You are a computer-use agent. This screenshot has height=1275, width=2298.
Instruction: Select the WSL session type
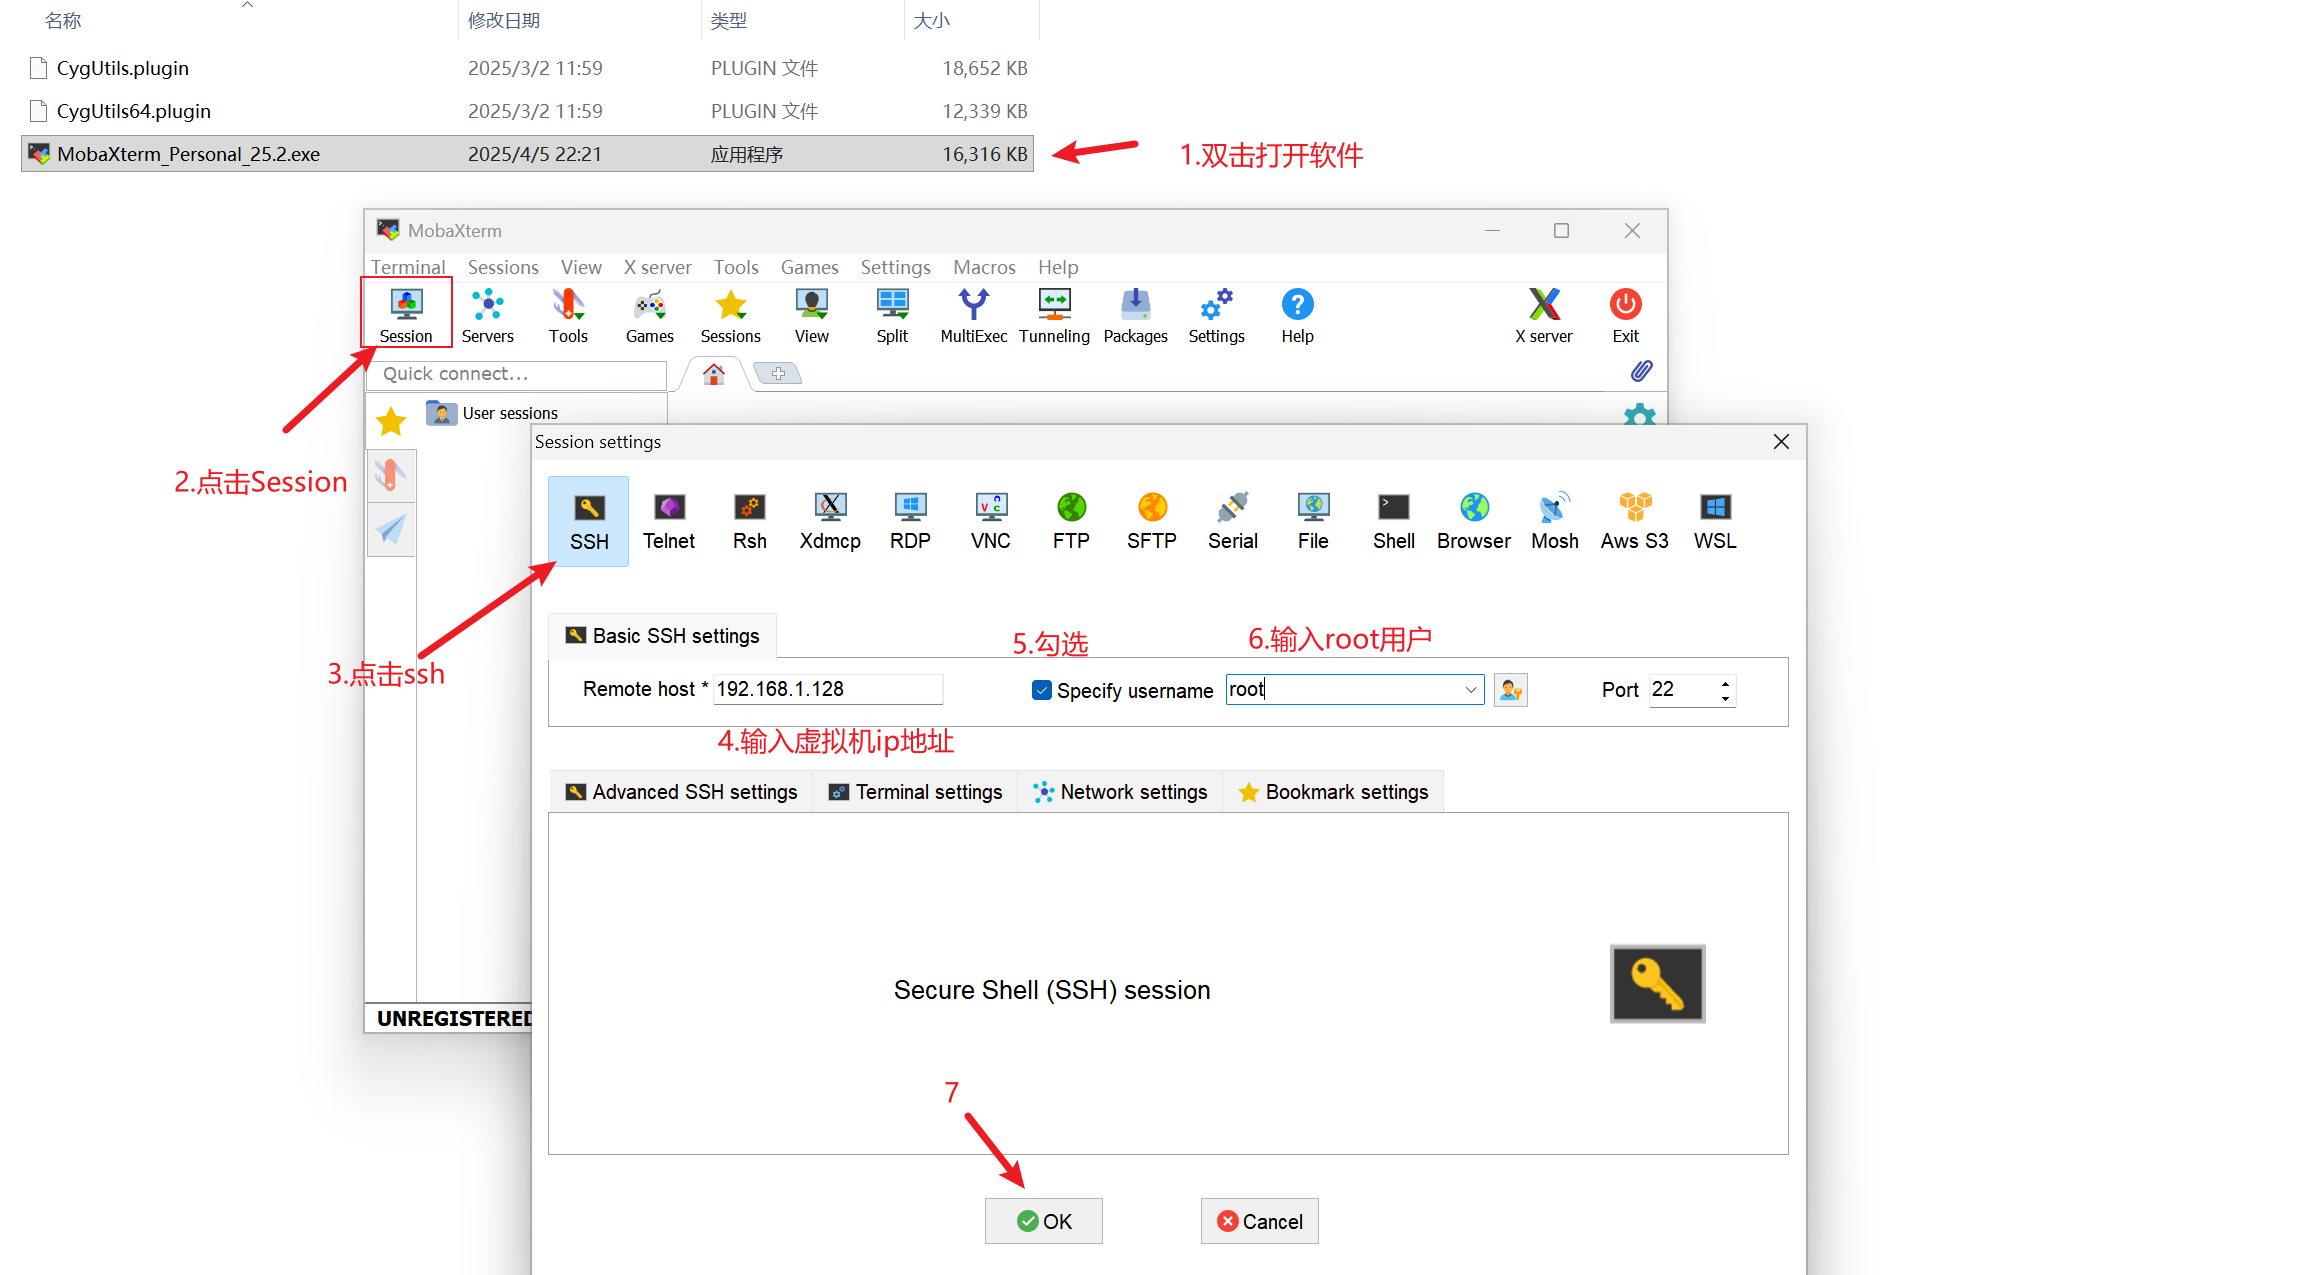(x=1716, y=521)
